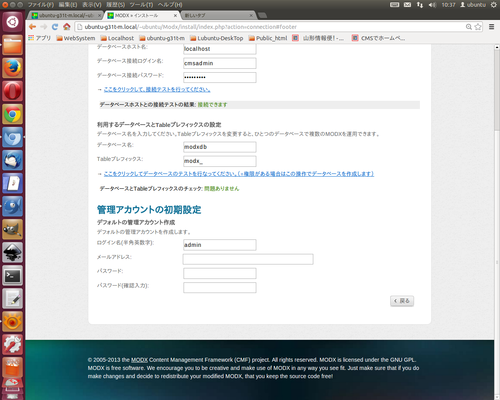Click the database test link
The image size is (500, 400).
point(239,174)
